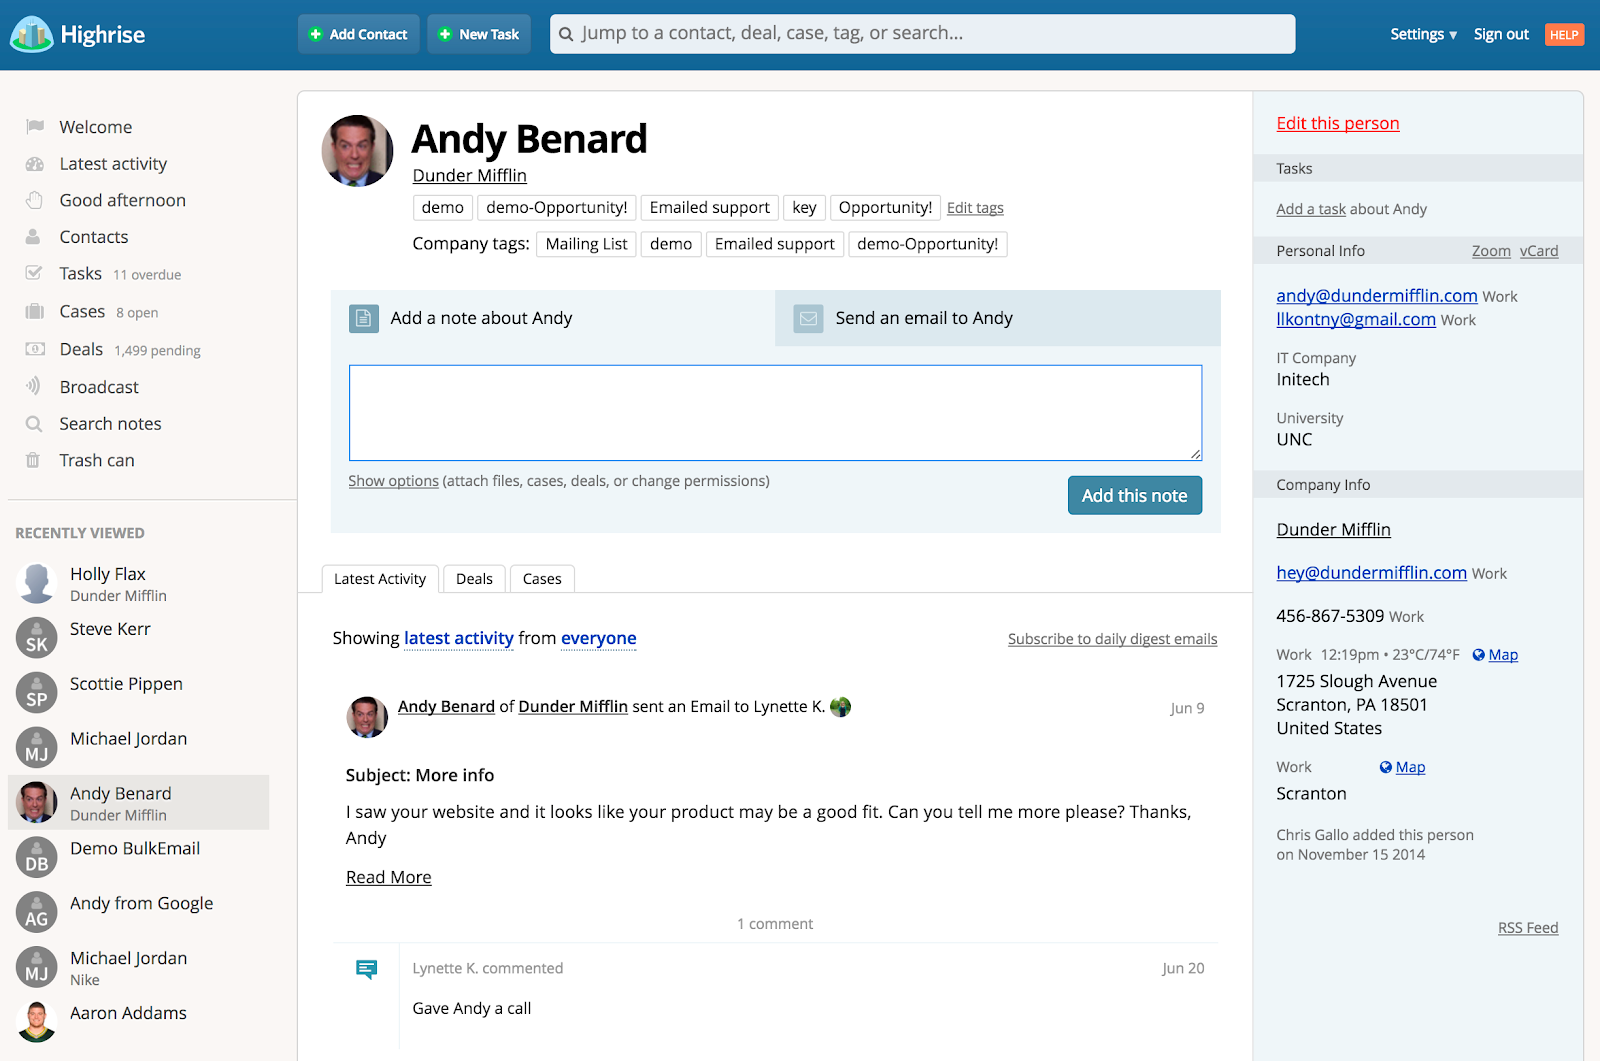Click the Broadcast signal icon
This screenshot has height=1061, width=1600.
click(x=34, y=386)
